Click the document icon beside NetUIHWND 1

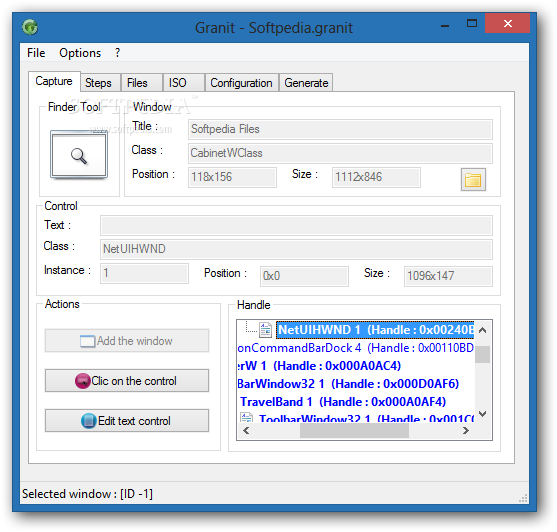coord(265,330)
